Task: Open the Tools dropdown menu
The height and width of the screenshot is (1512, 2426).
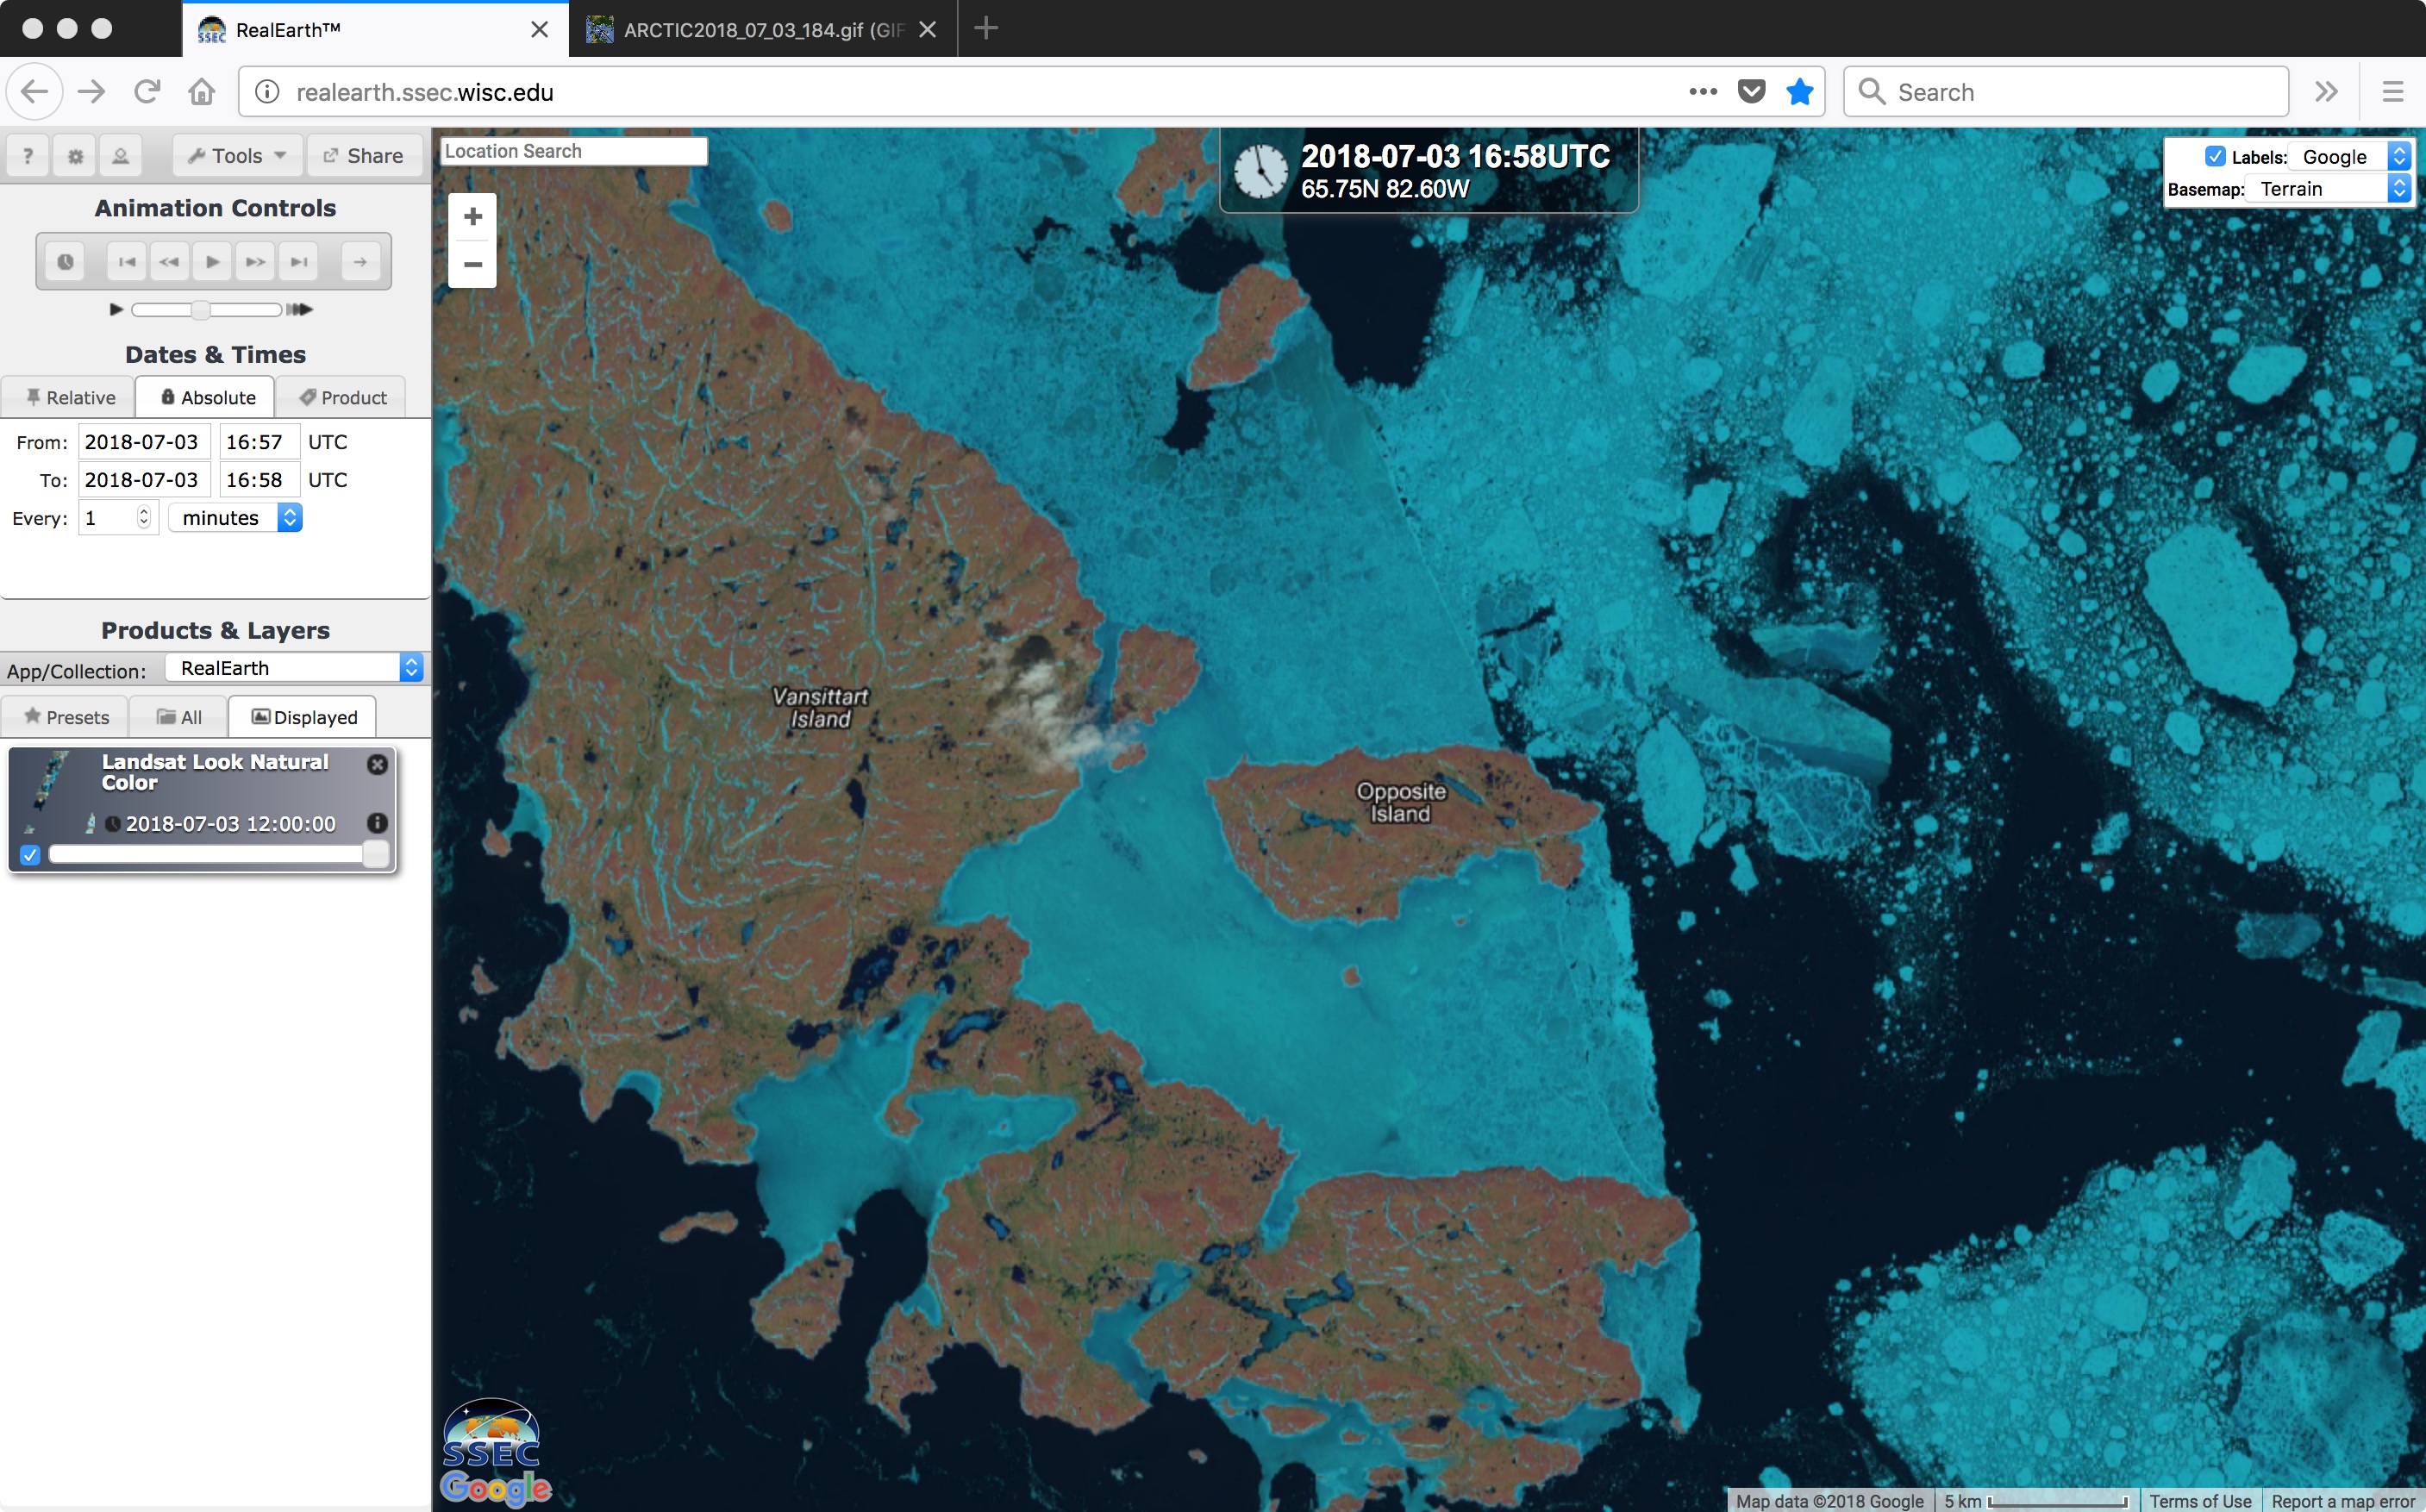Action: [x=238, y=155]
